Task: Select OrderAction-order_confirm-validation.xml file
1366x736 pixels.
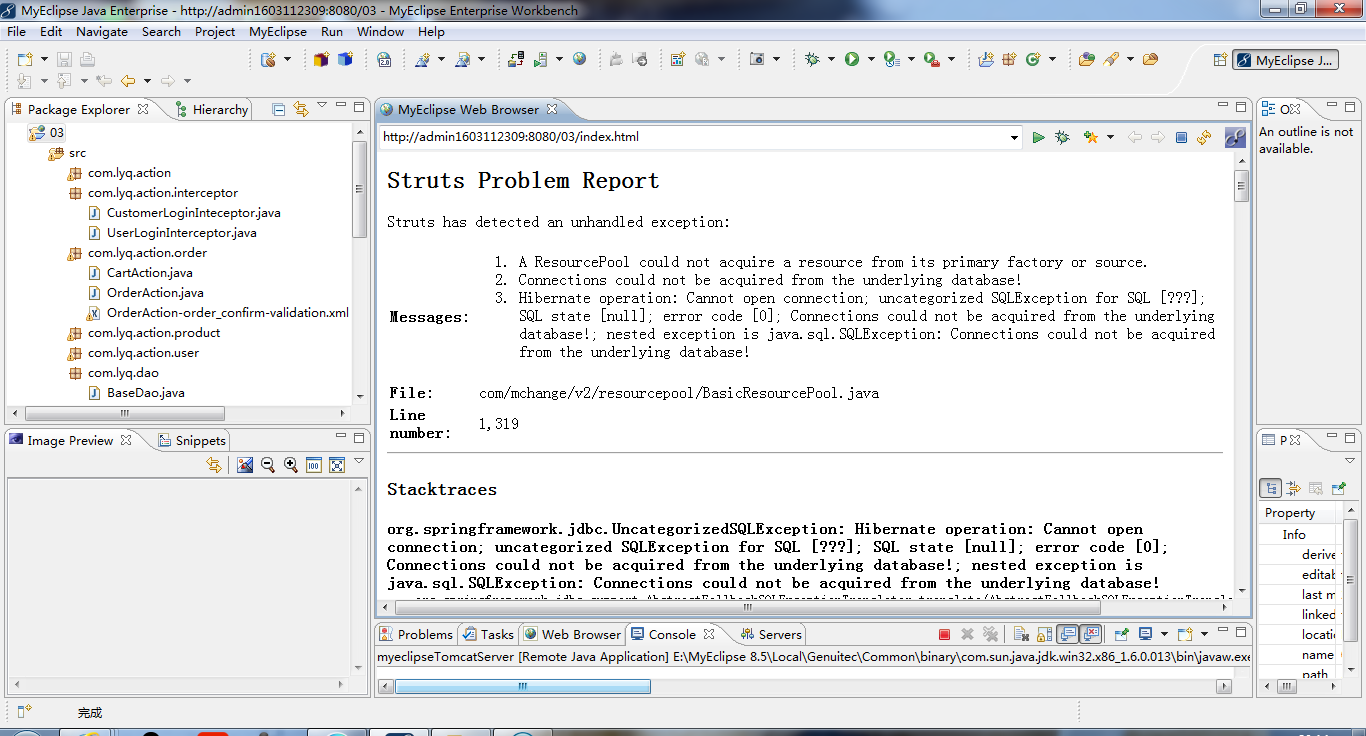Action: point(218,312)
